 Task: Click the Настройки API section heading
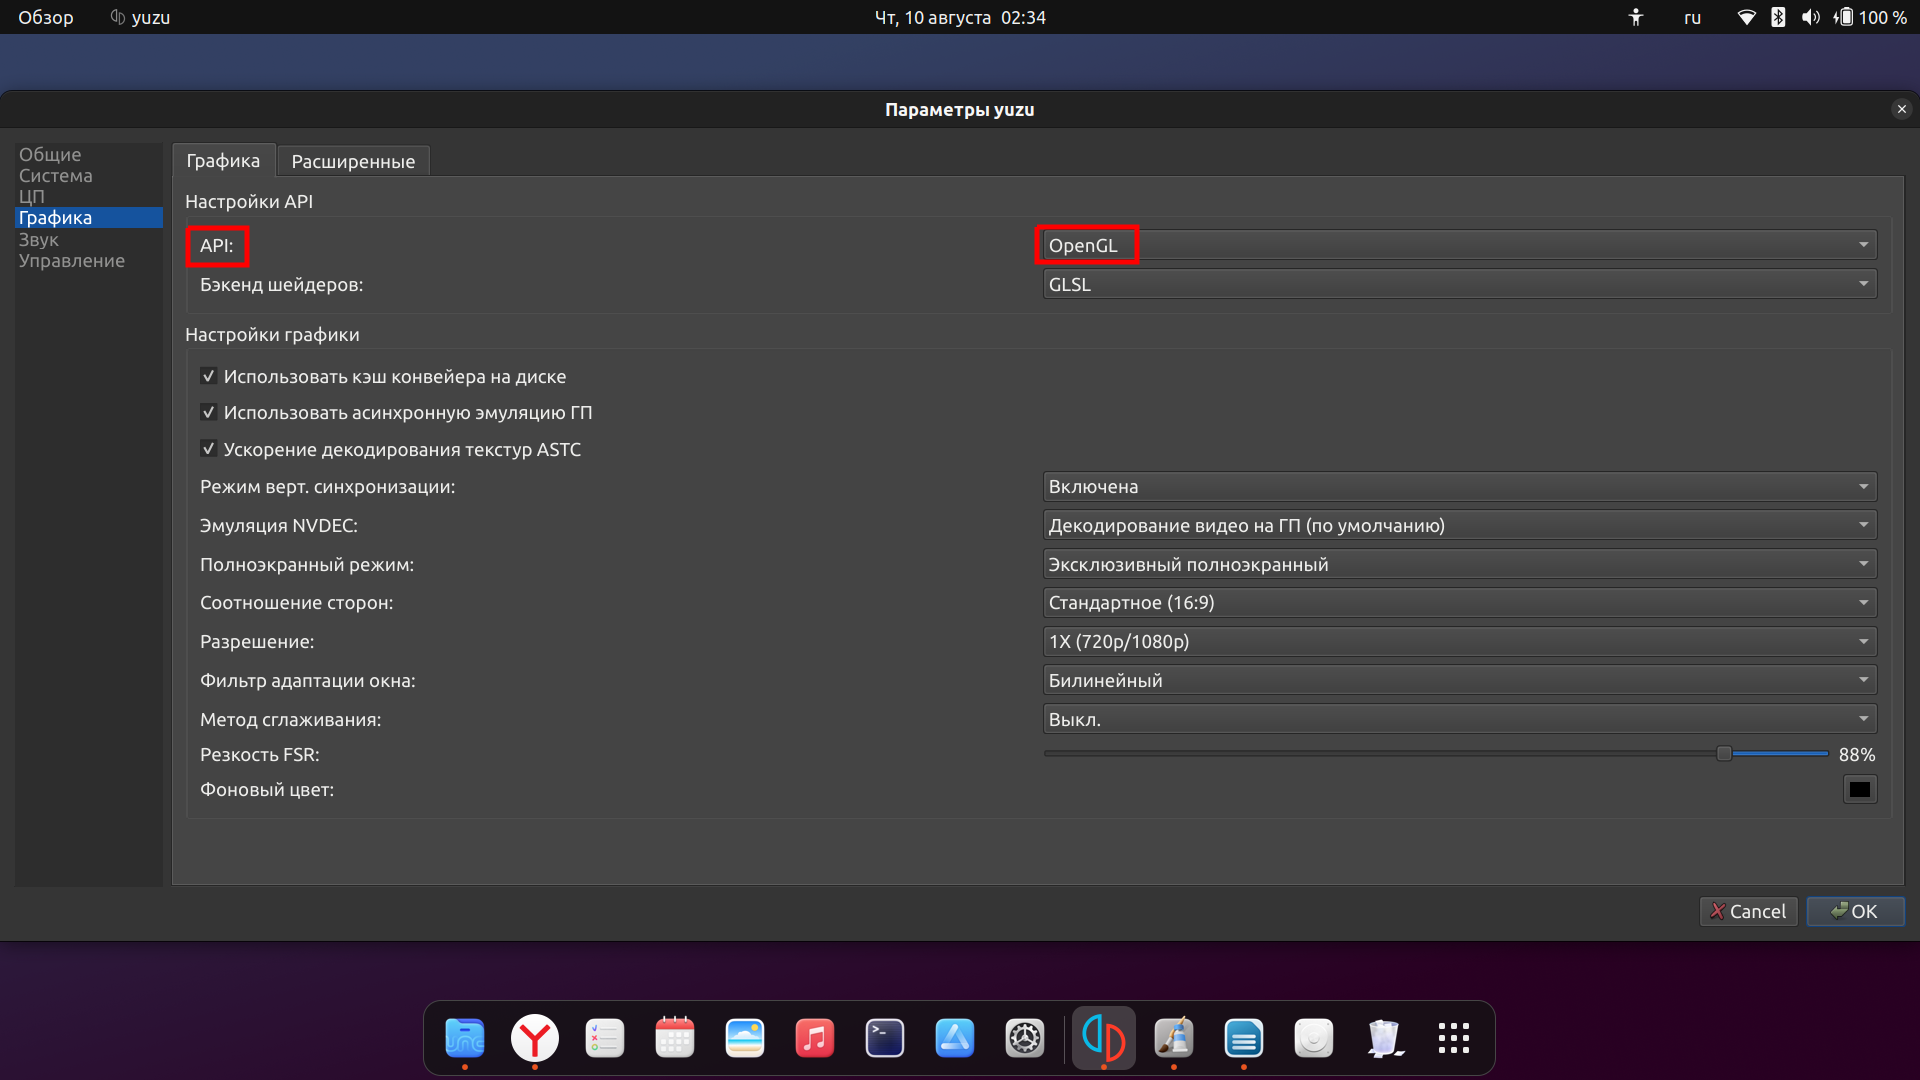pos(249,201)
